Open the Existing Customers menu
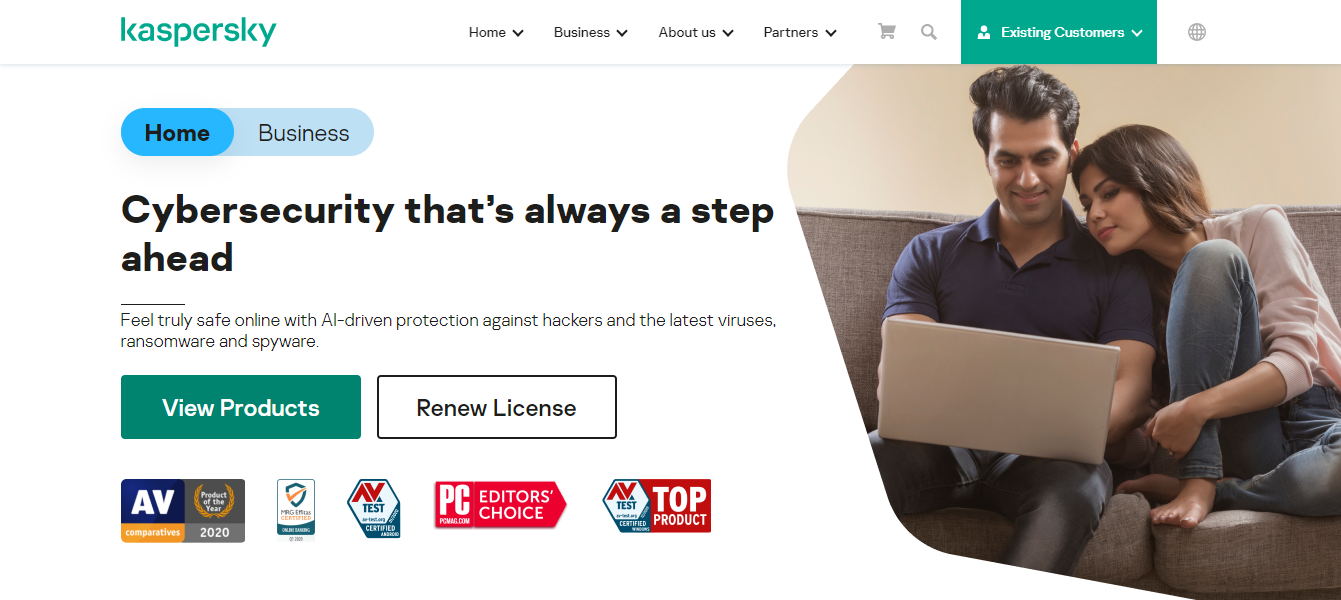 1059,32
